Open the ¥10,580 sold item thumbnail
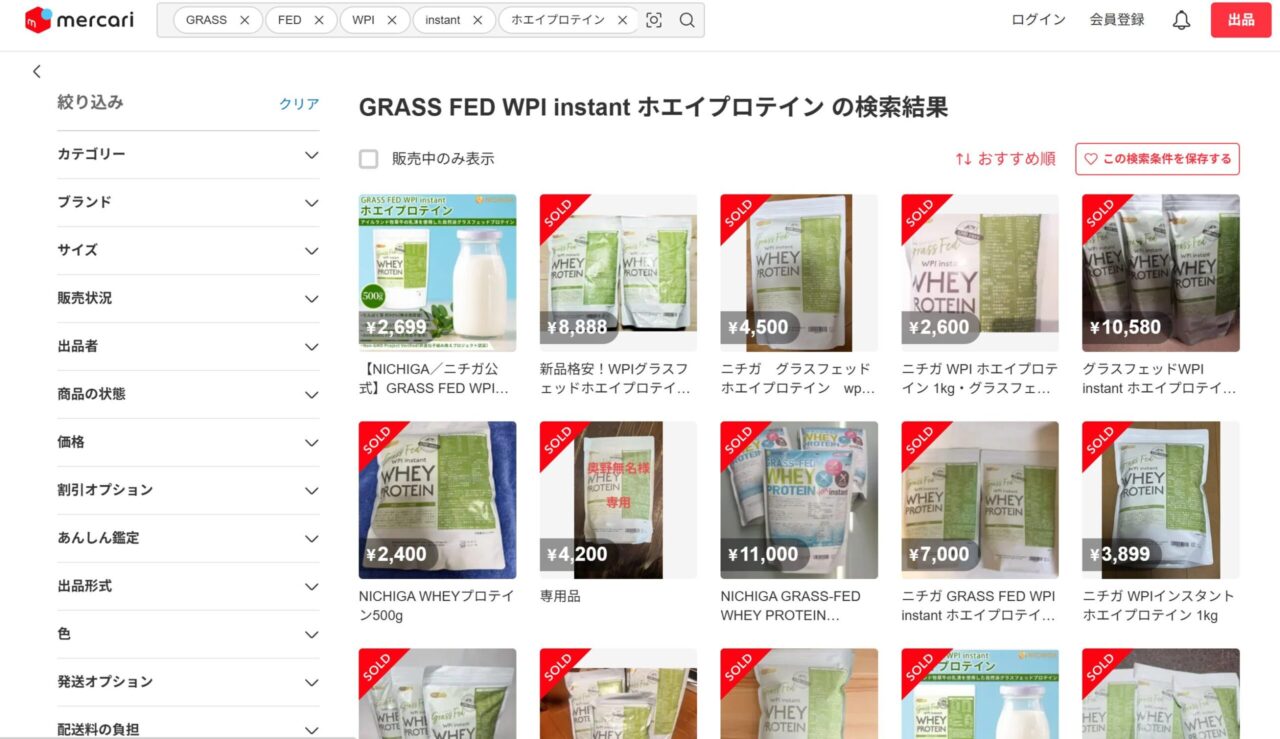The height and width of the screenshot is (739, 1280). pyautogui.click(x=1161, y=273)
